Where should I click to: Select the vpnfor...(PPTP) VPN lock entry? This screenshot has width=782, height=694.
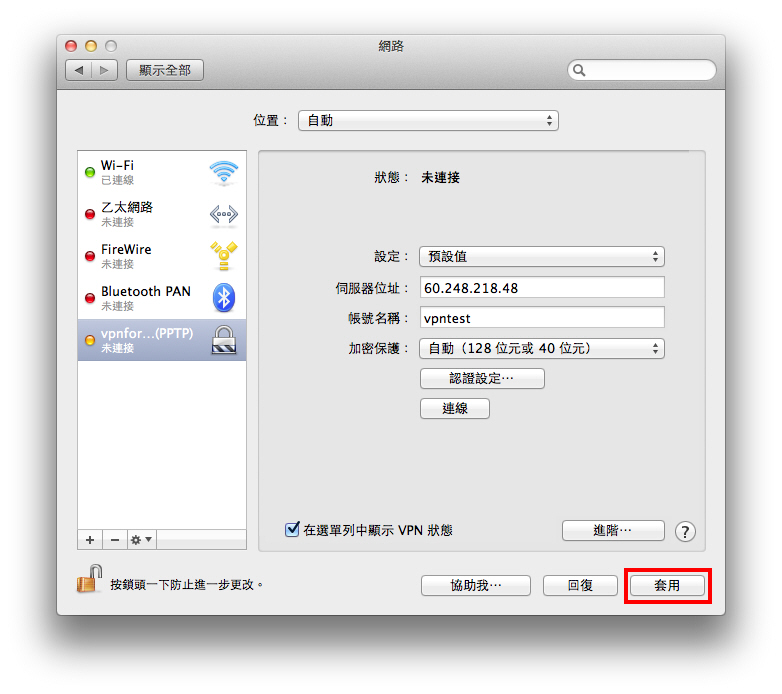pos(162,340)
